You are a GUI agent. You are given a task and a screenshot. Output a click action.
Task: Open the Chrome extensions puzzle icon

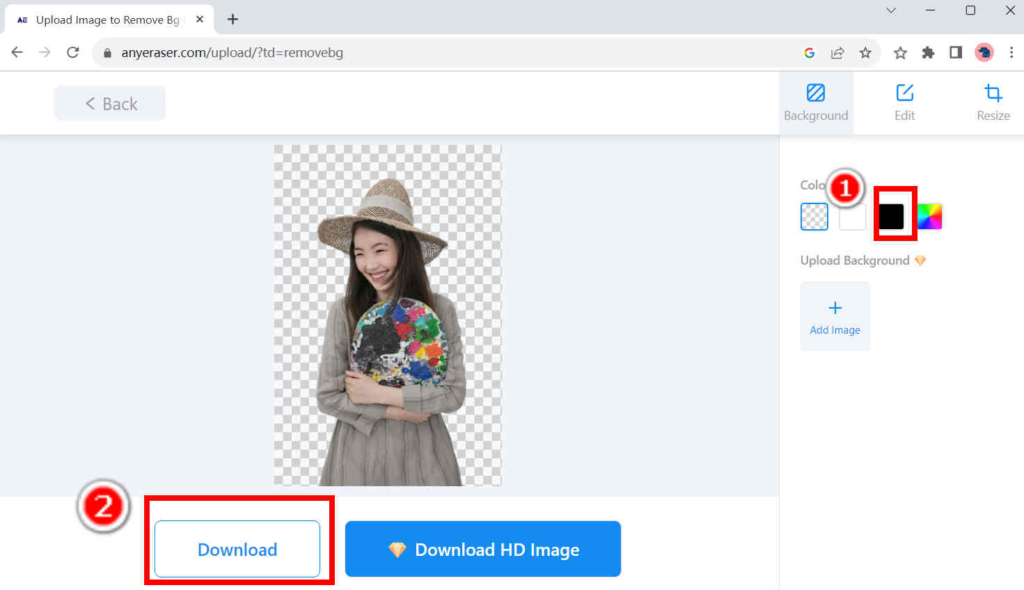pos(927,52)
